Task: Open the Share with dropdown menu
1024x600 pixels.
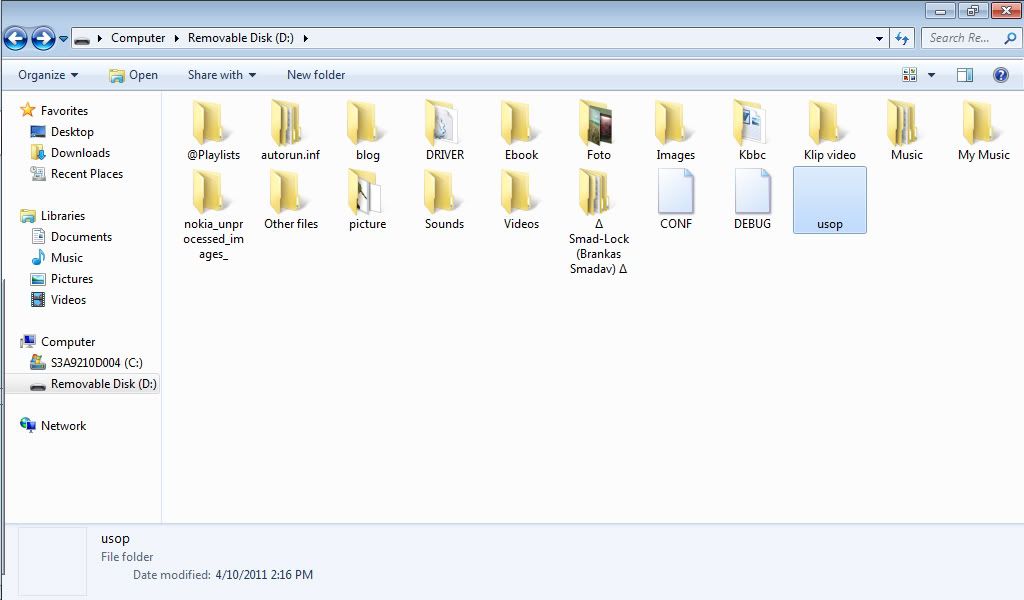Action: pos(221,75)
